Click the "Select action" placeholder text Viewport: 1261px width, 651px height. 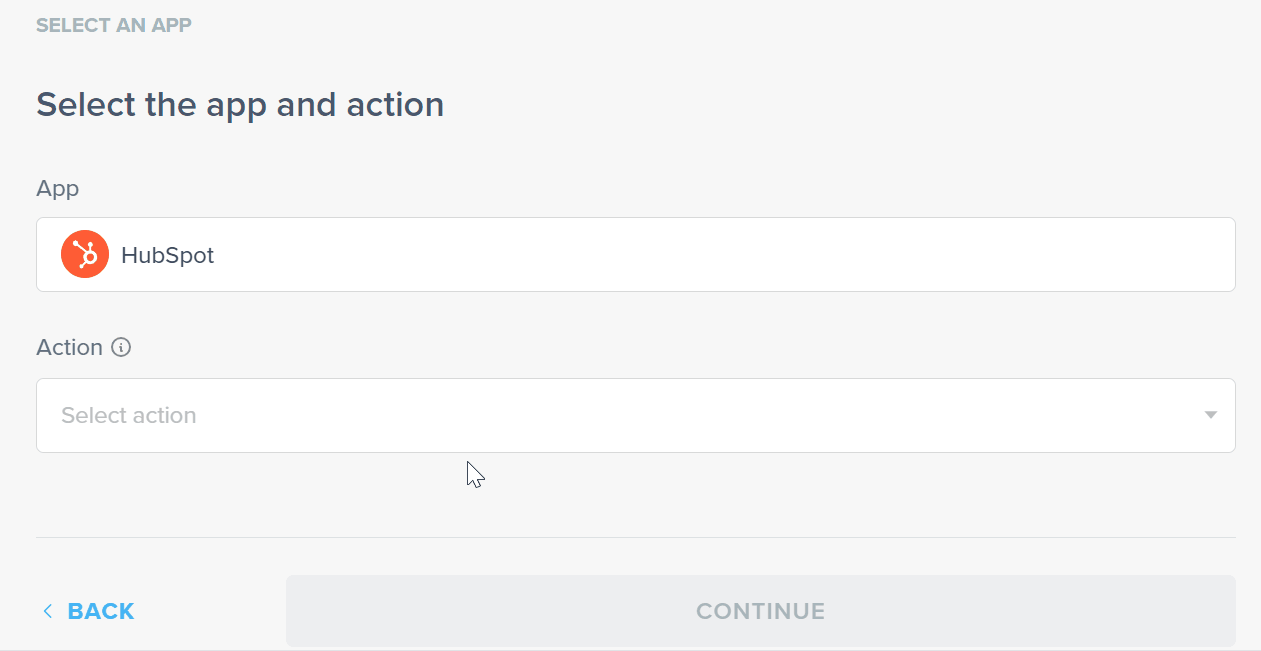pos(129,416)
